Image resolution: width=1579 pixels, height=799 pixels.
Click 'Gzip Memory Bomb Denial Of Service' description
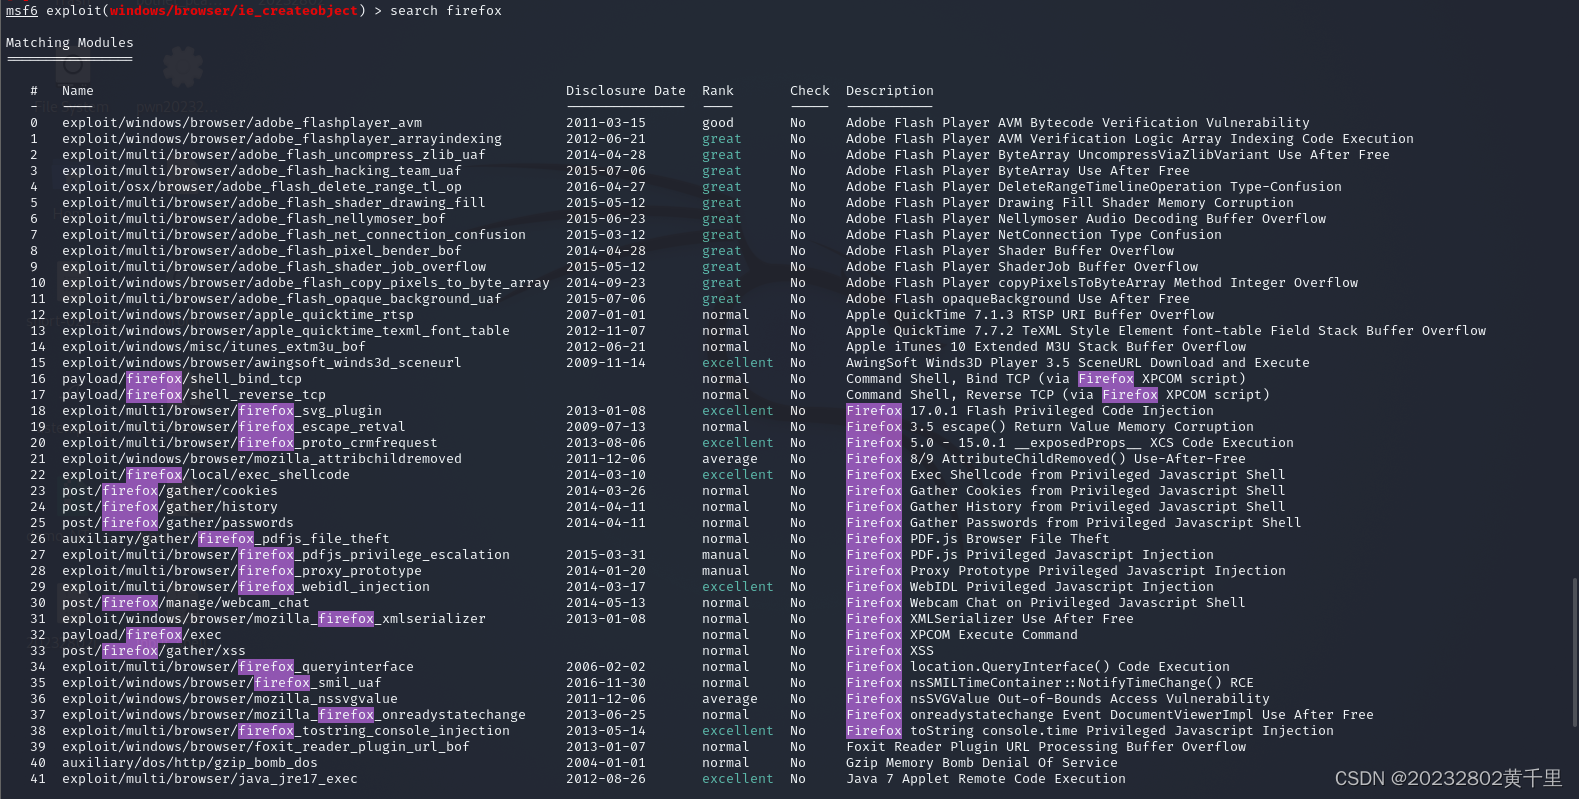coord(982,763)
